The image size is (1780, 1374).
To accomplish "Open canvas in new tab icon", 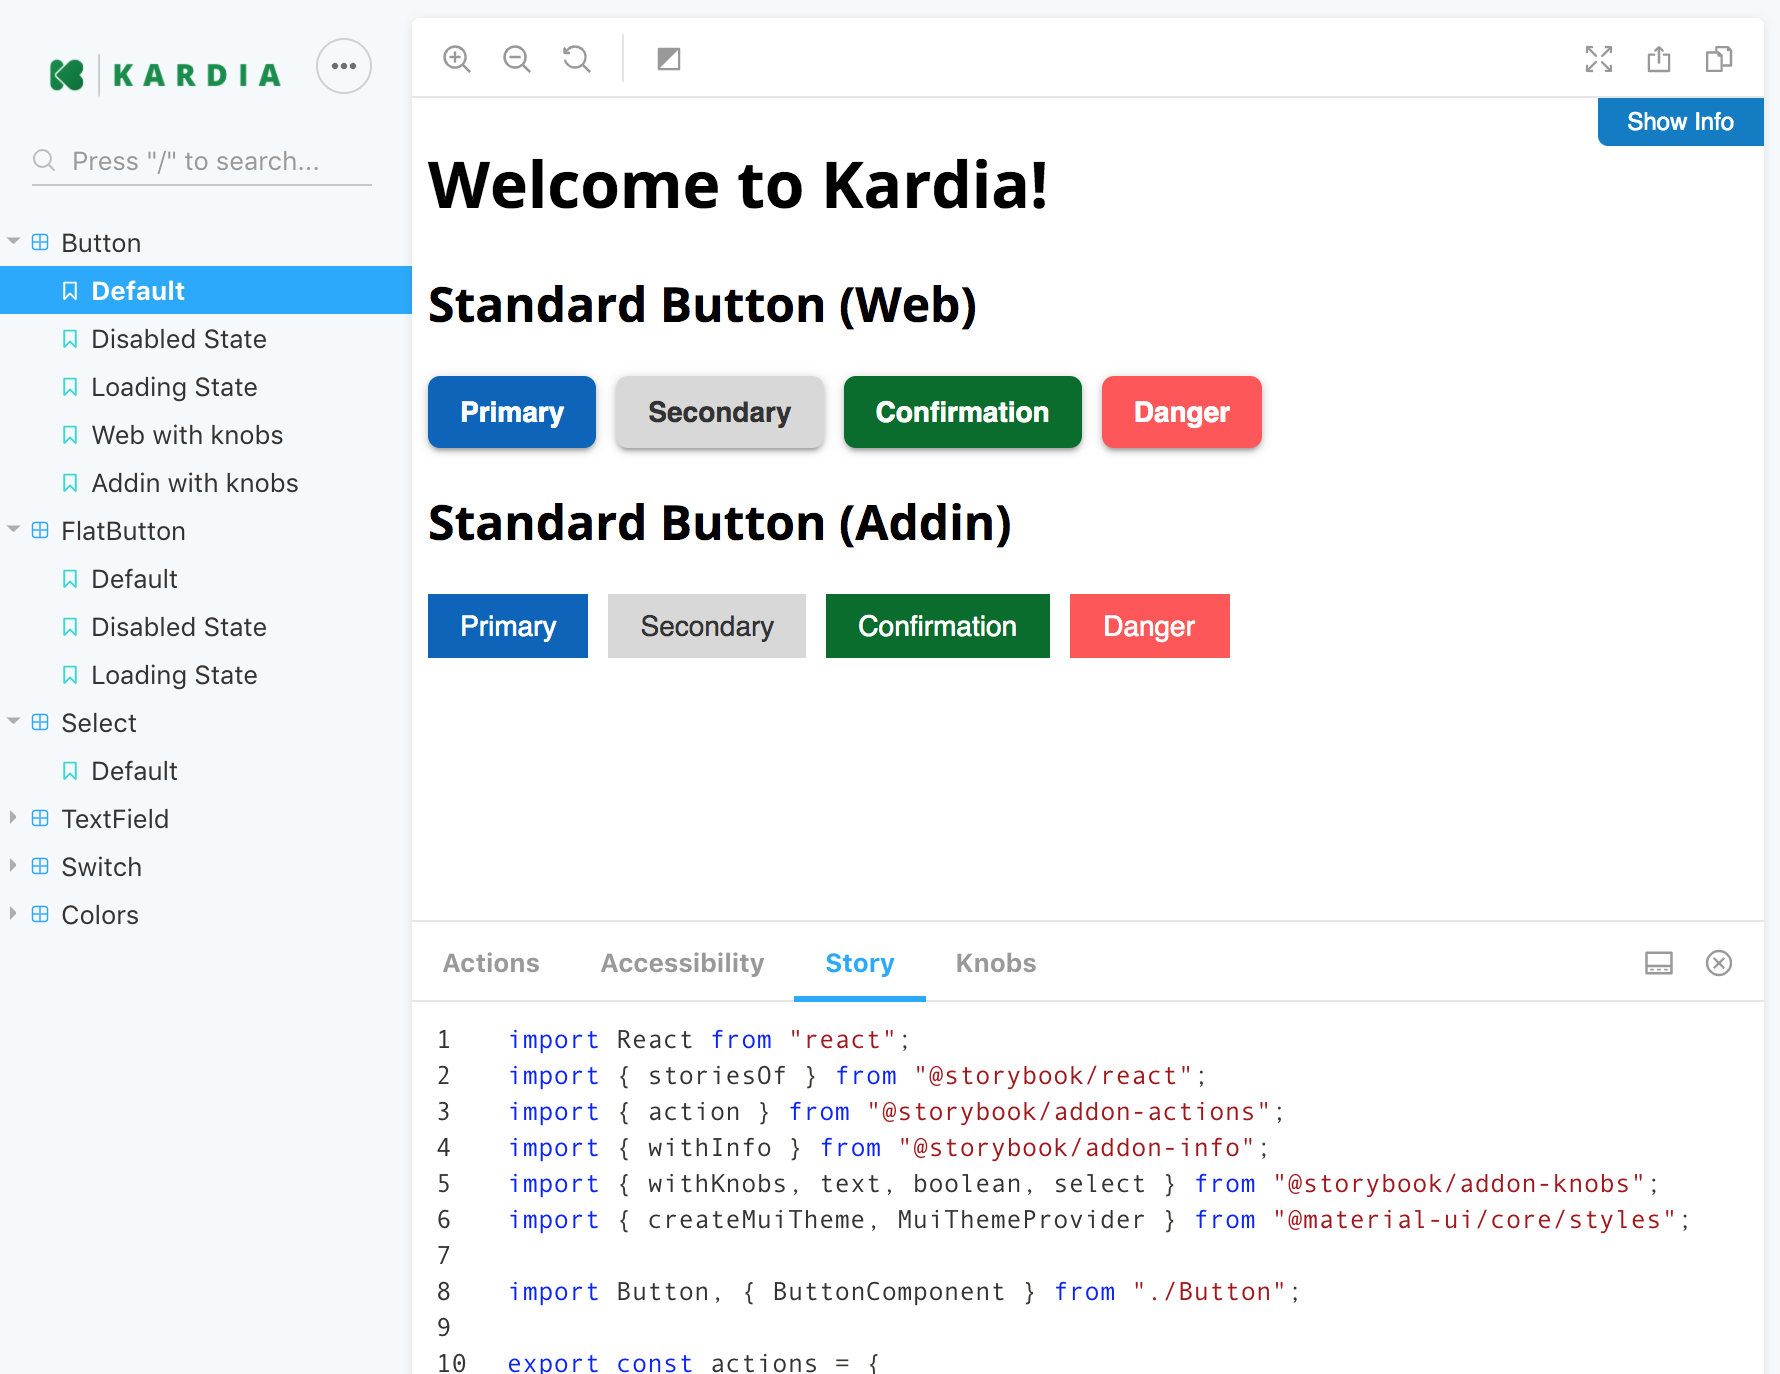I will coord(1659,59).
